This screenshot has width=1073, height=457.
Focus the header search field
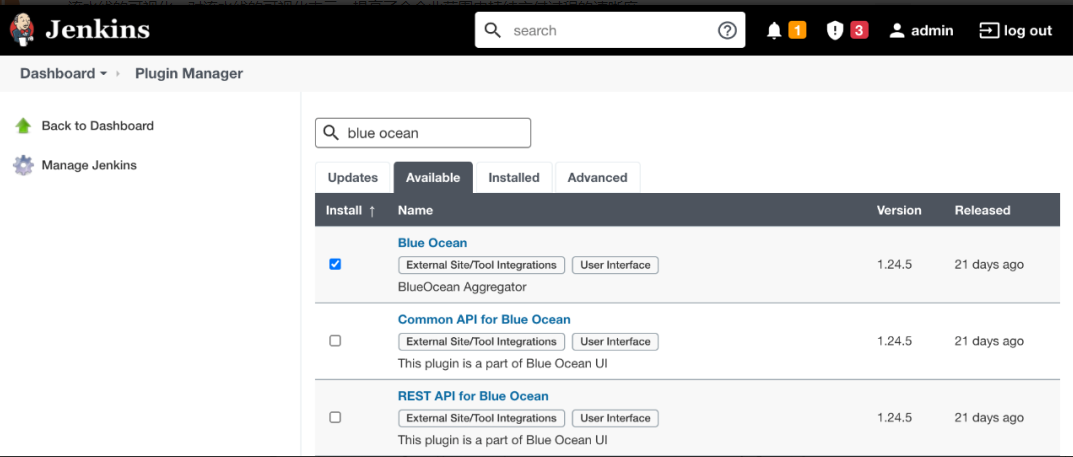[609, 30]
